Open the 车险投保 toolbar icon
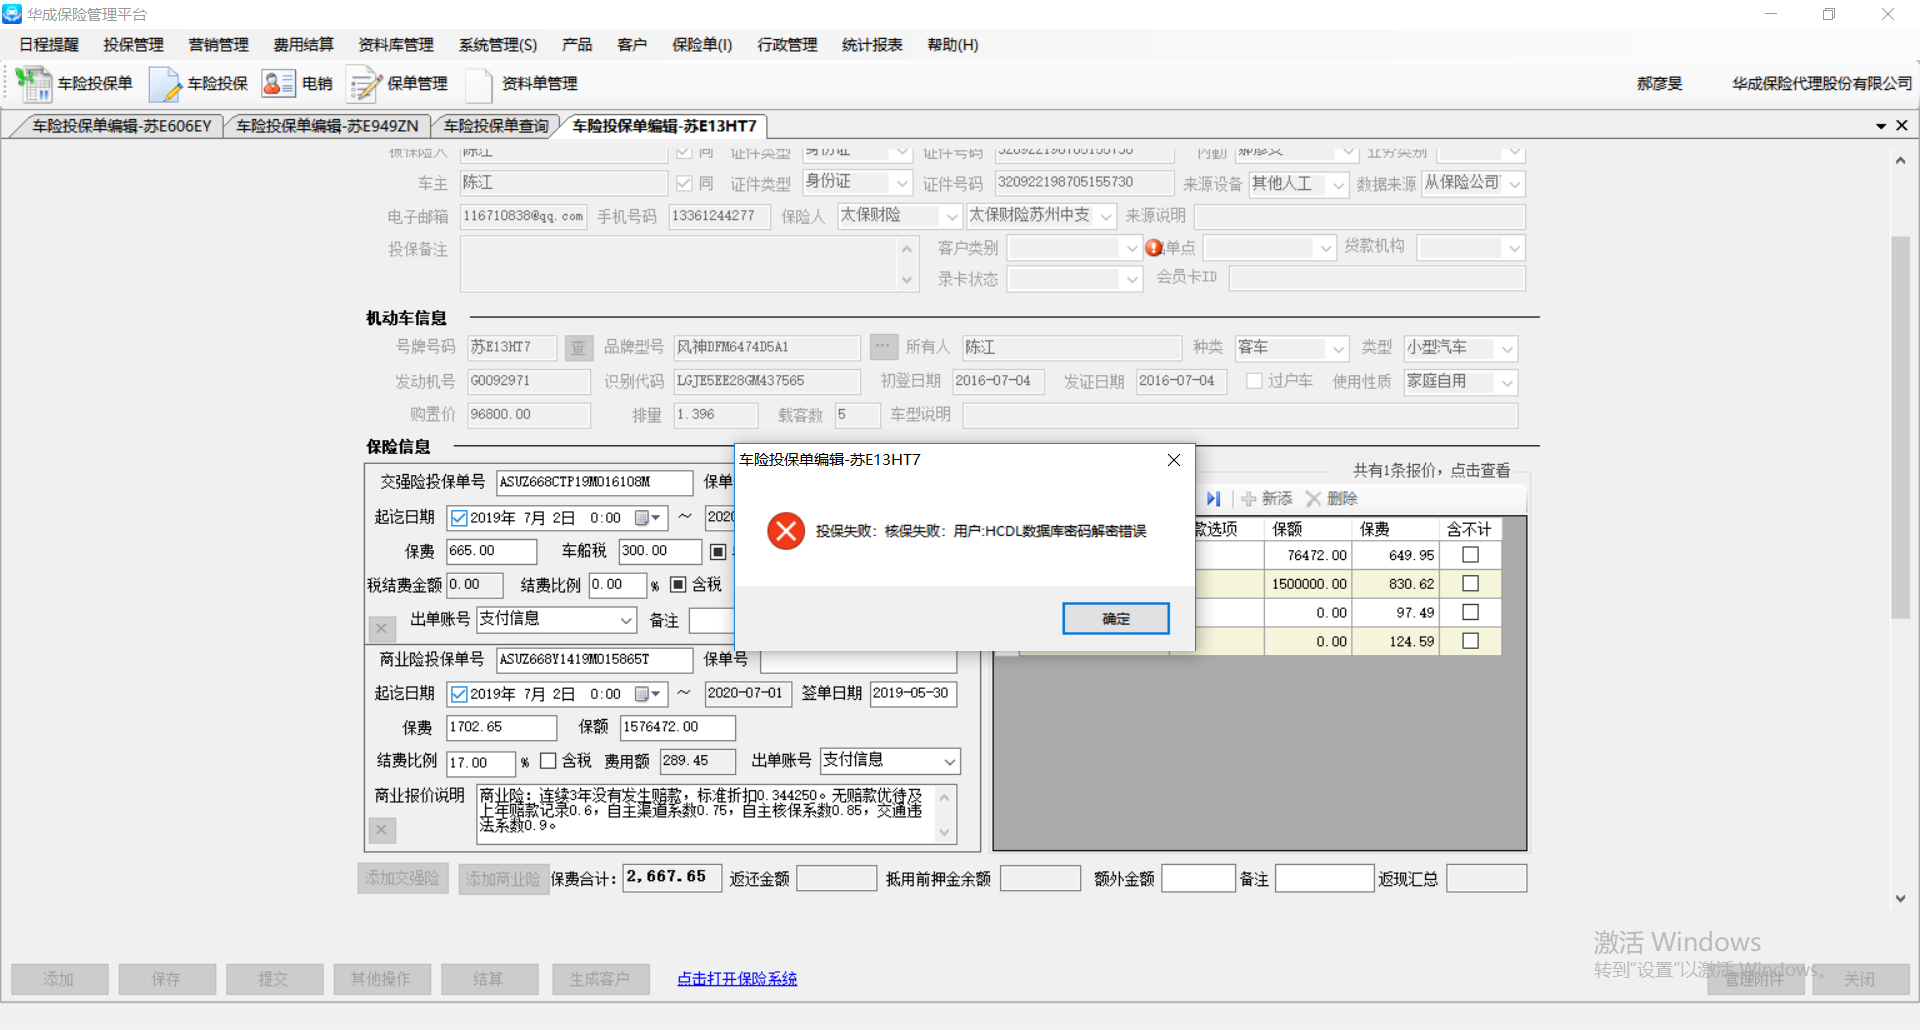 [x=164, y=84]
